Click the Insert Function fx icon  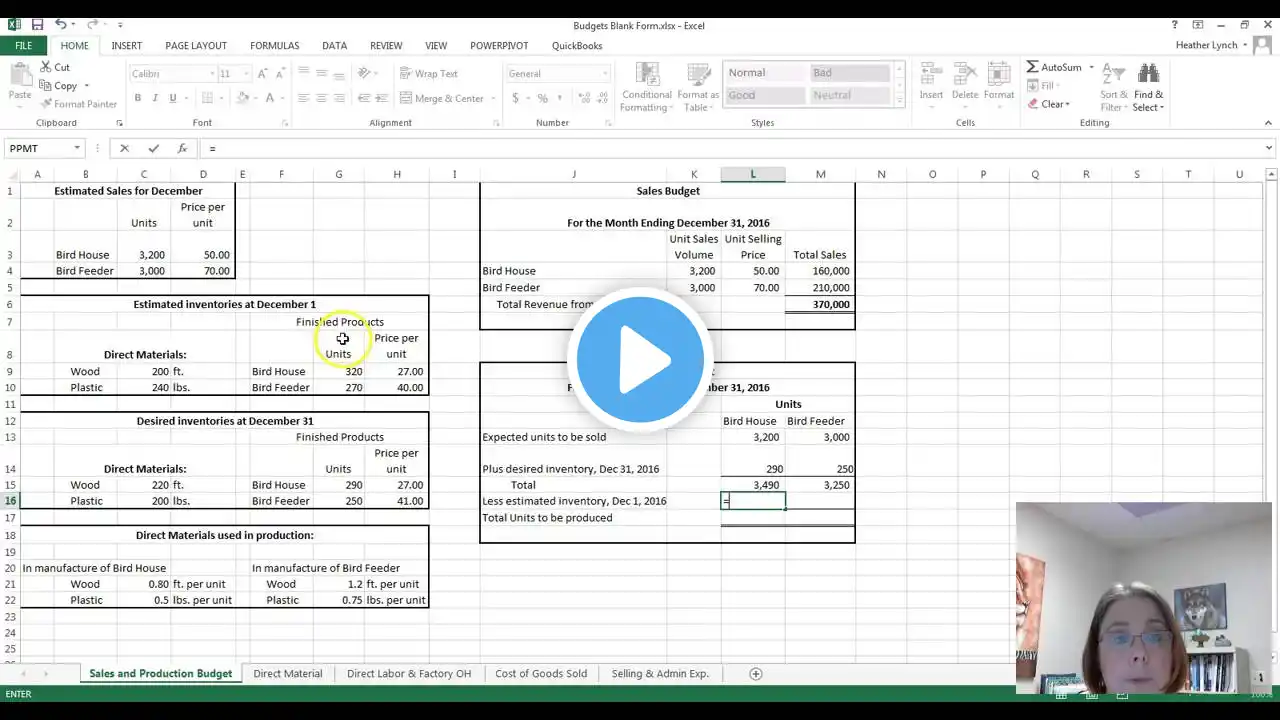click(x=182, y=148)
